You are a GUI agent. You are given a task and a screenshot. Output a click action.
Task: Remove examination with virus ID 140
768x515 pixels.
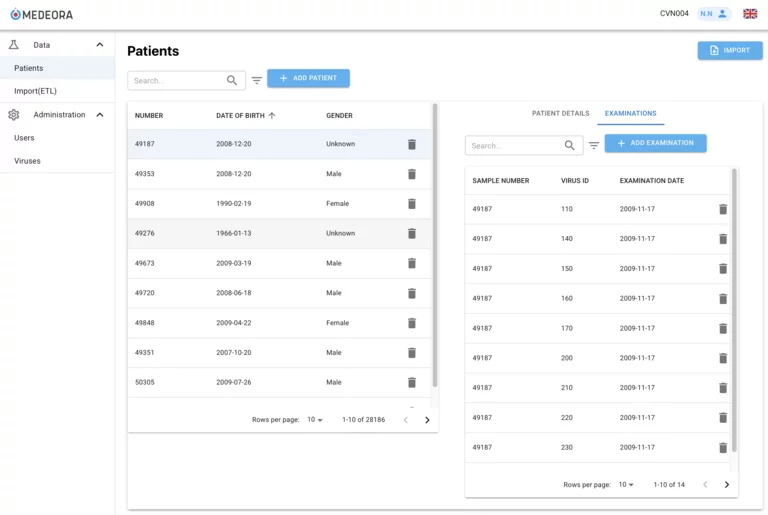coord(723,239)
